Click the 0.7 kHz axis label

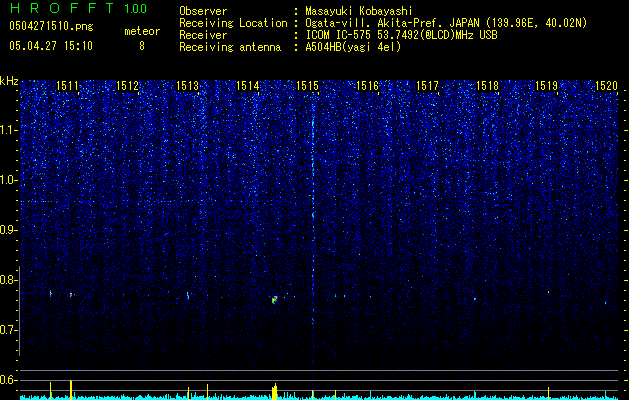pyautogui.click(x=9, y=330)
